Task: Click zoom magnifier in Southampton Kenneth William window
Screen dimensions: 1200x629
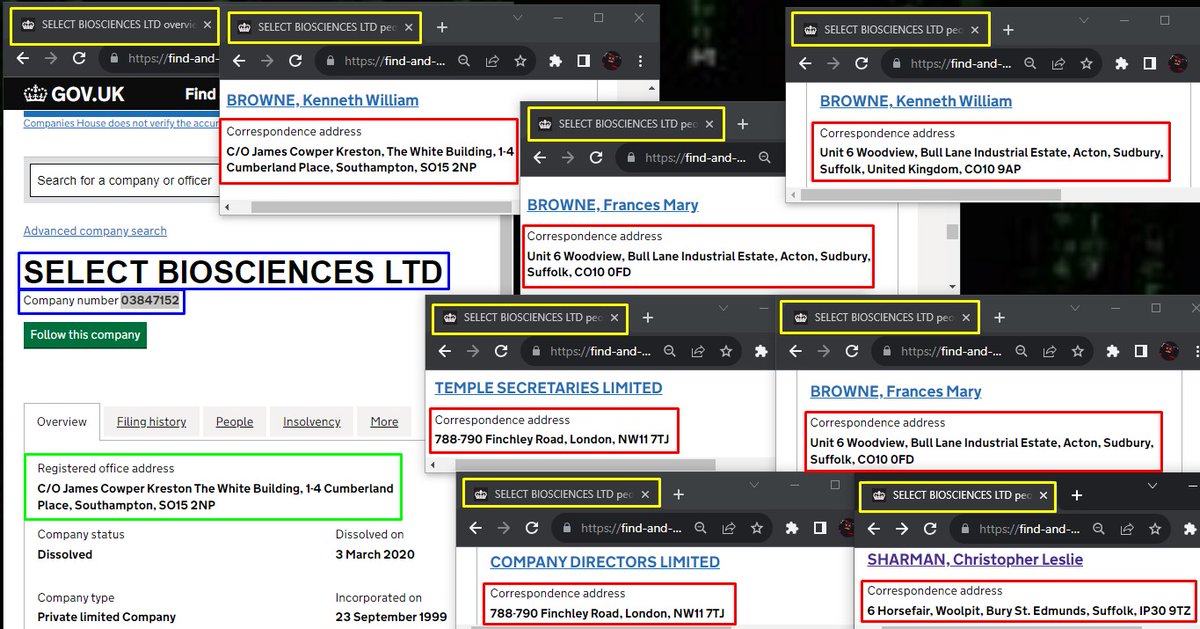Action: point(465,60)
